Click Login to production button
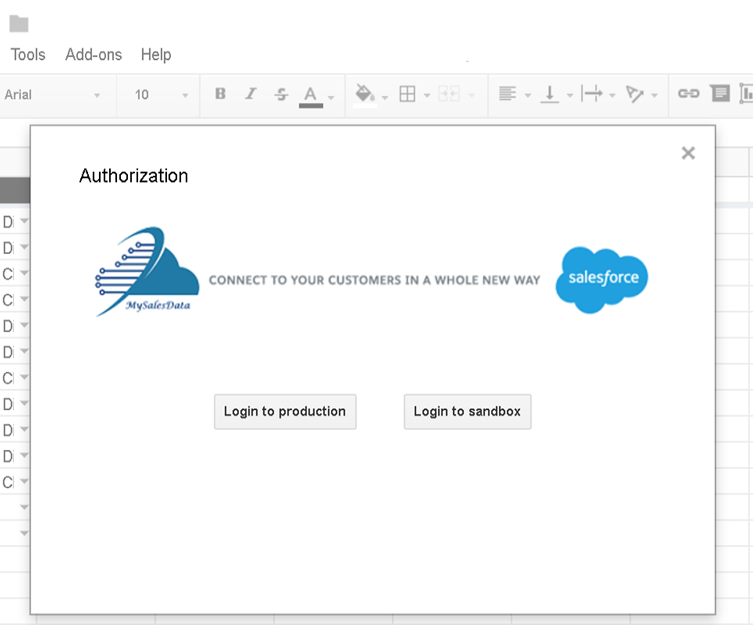The height and width of the screenshot is (625, 753). pyautogui.click(x=285, y=412)
